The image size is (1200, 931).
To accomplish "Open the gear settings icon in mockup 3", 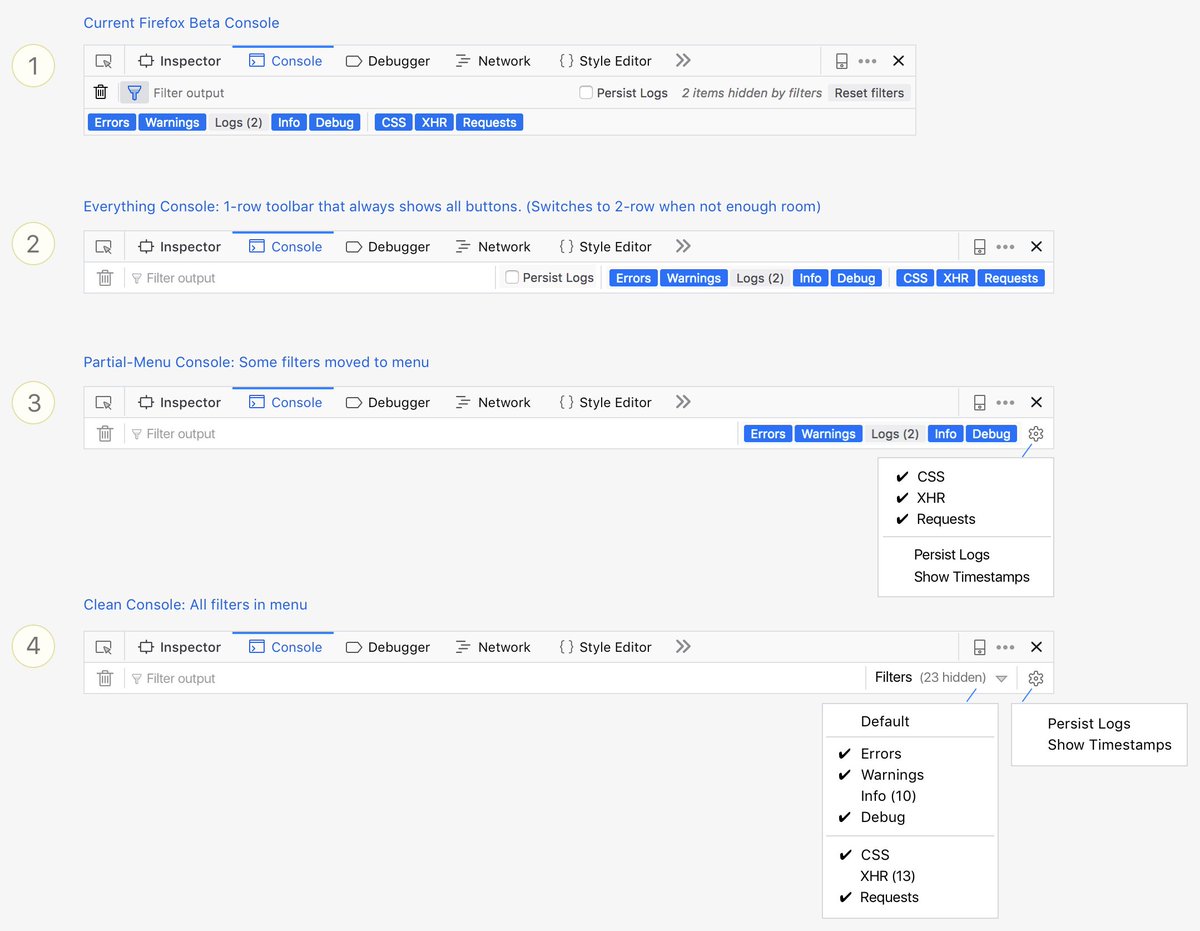I will point(1036,434).
